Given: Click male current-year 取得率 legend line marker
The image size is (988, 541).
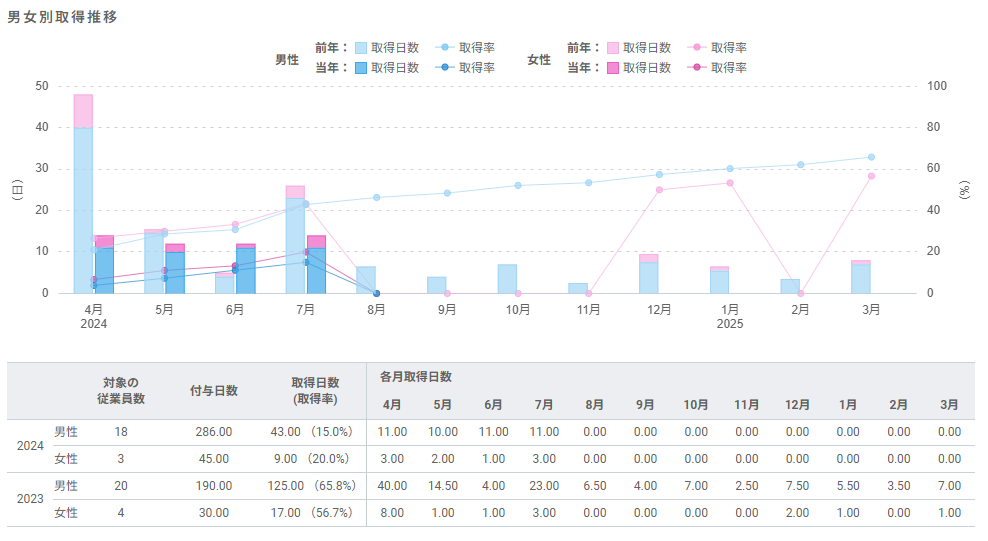Looking at the screenshot, I should pos(444,67).
